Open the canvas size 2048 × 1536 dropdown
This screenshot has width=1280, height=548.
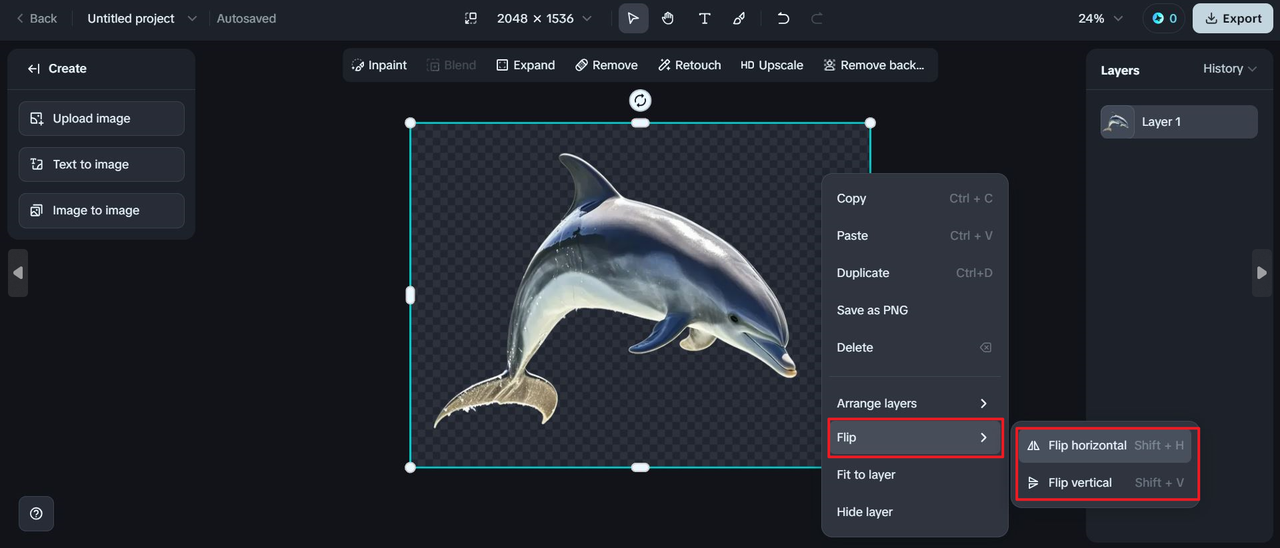click(x=543, y=18)
